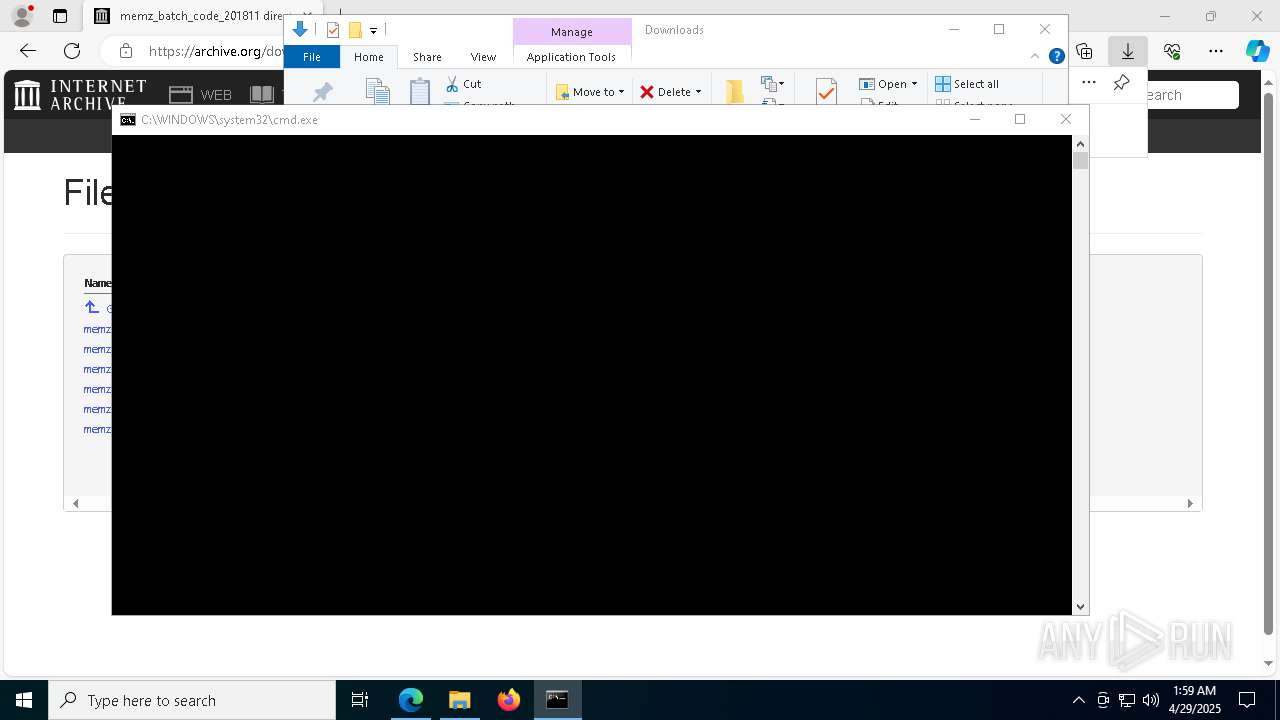This screenshot has width=1280, height=720.
Task: Click the file listing scroll right arrow
Action: [1190, 503]
